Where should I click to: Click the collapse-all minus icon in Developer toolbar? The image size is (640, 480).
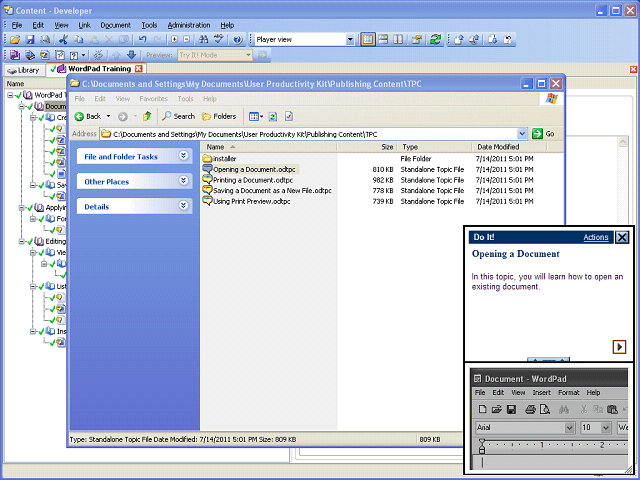coord(187,40)
